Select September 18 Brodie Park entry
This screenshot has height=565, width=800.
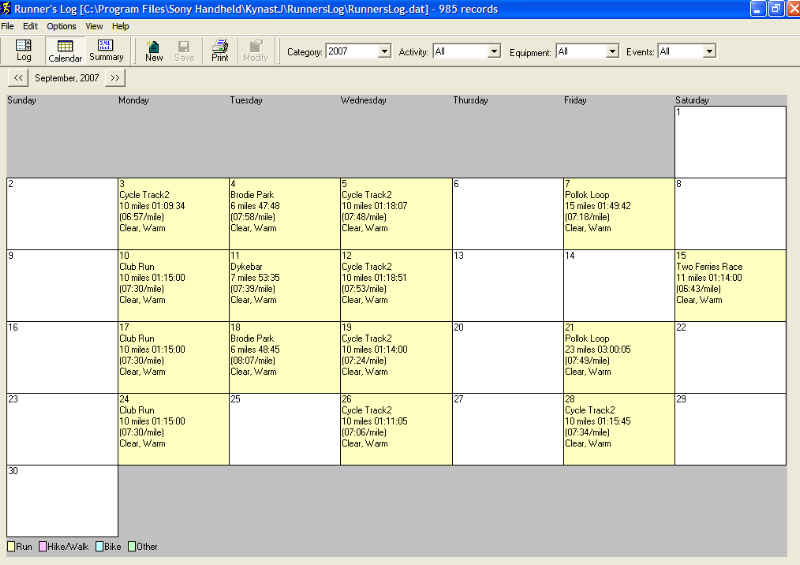285,358
